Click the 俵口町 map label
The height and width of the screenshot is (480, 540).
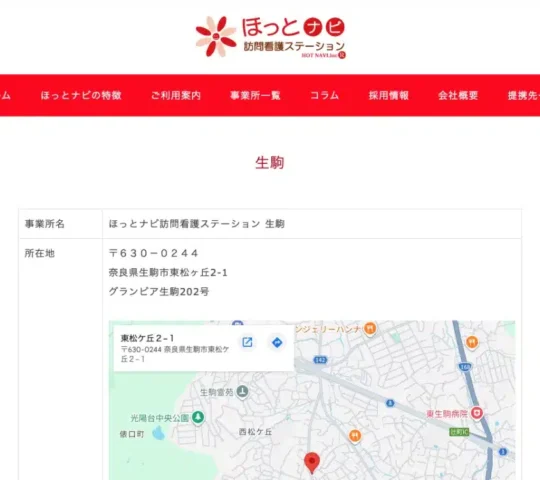(x=132, y=434)
